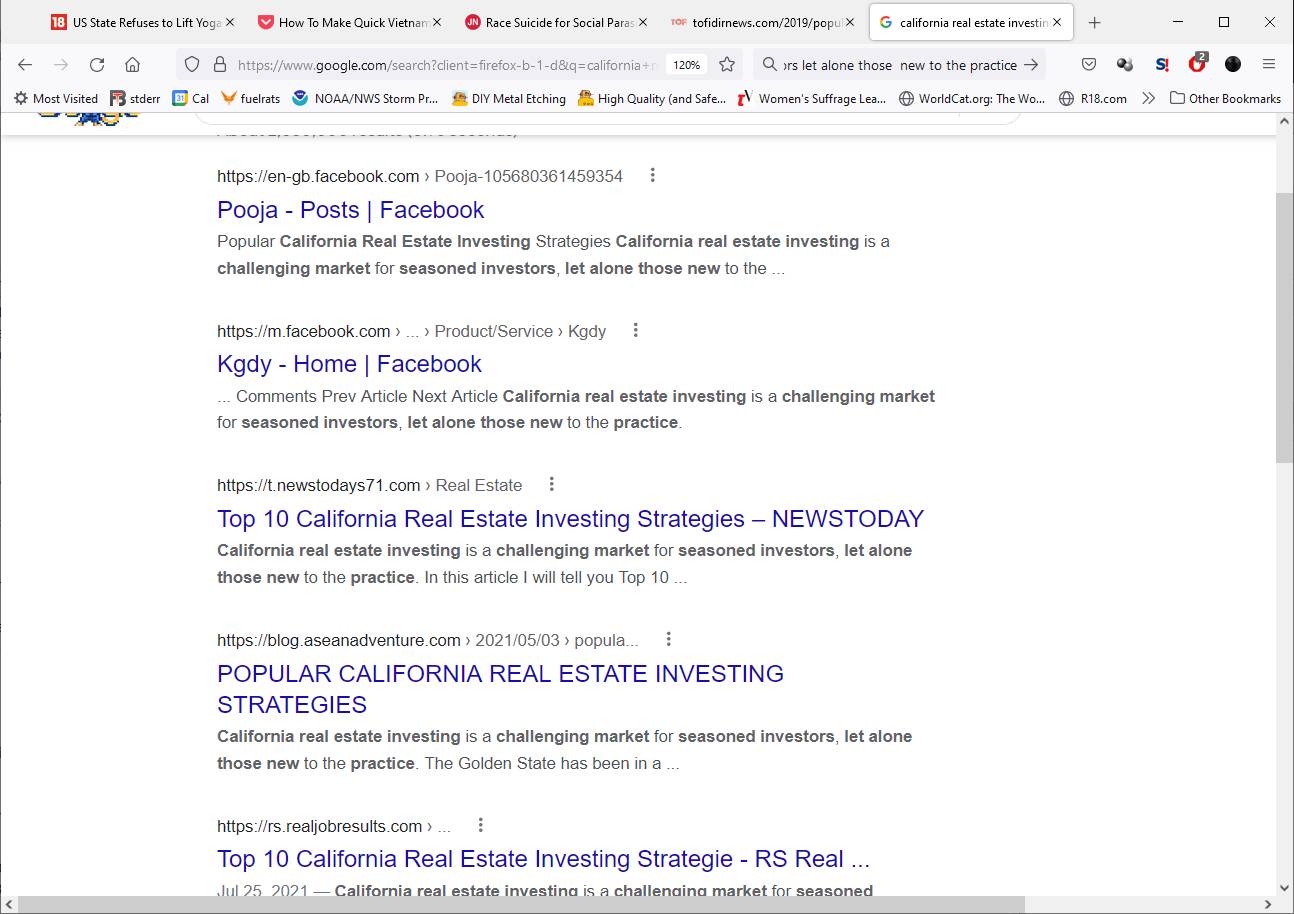Screen dimensions: 1294x914
Task: Open Kgdy - Home | Facebook result
Action: pyautogui.click(x=349, y=364)
